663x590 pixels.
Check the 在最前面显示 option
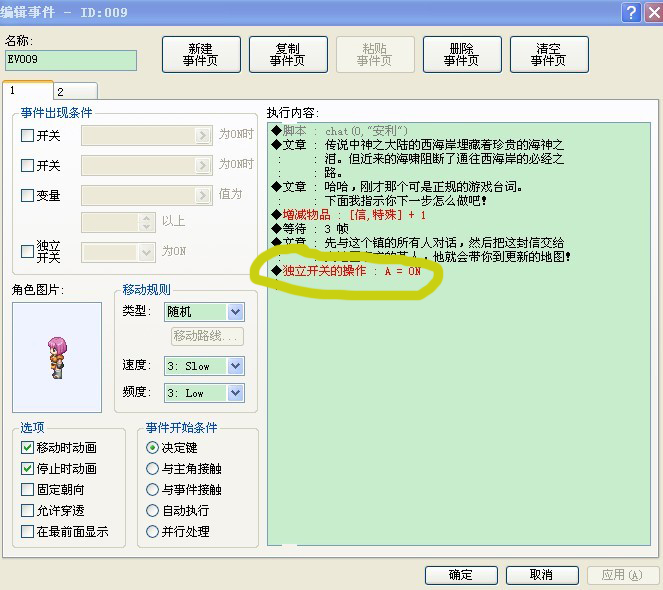27,532
